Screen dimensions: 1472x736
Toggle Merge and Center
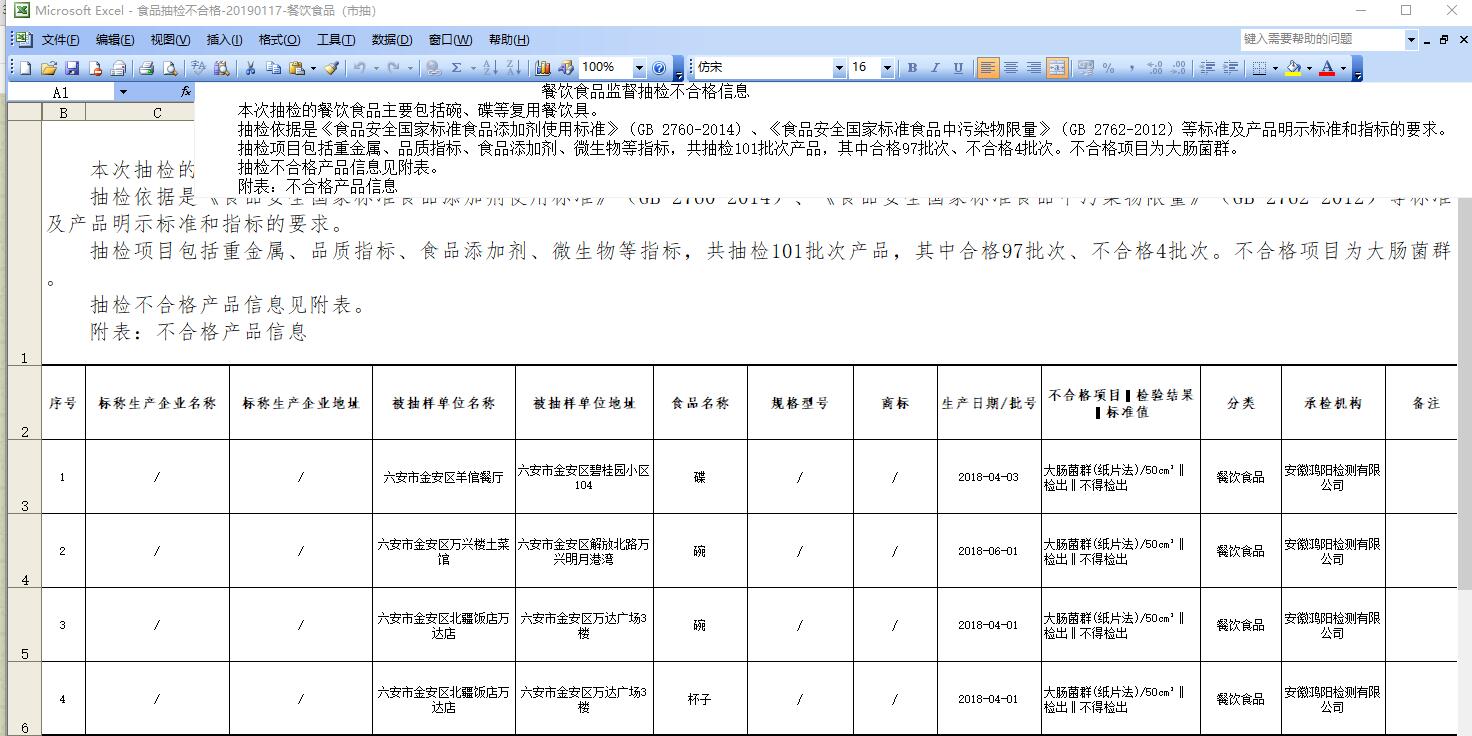click(1057, 68)
